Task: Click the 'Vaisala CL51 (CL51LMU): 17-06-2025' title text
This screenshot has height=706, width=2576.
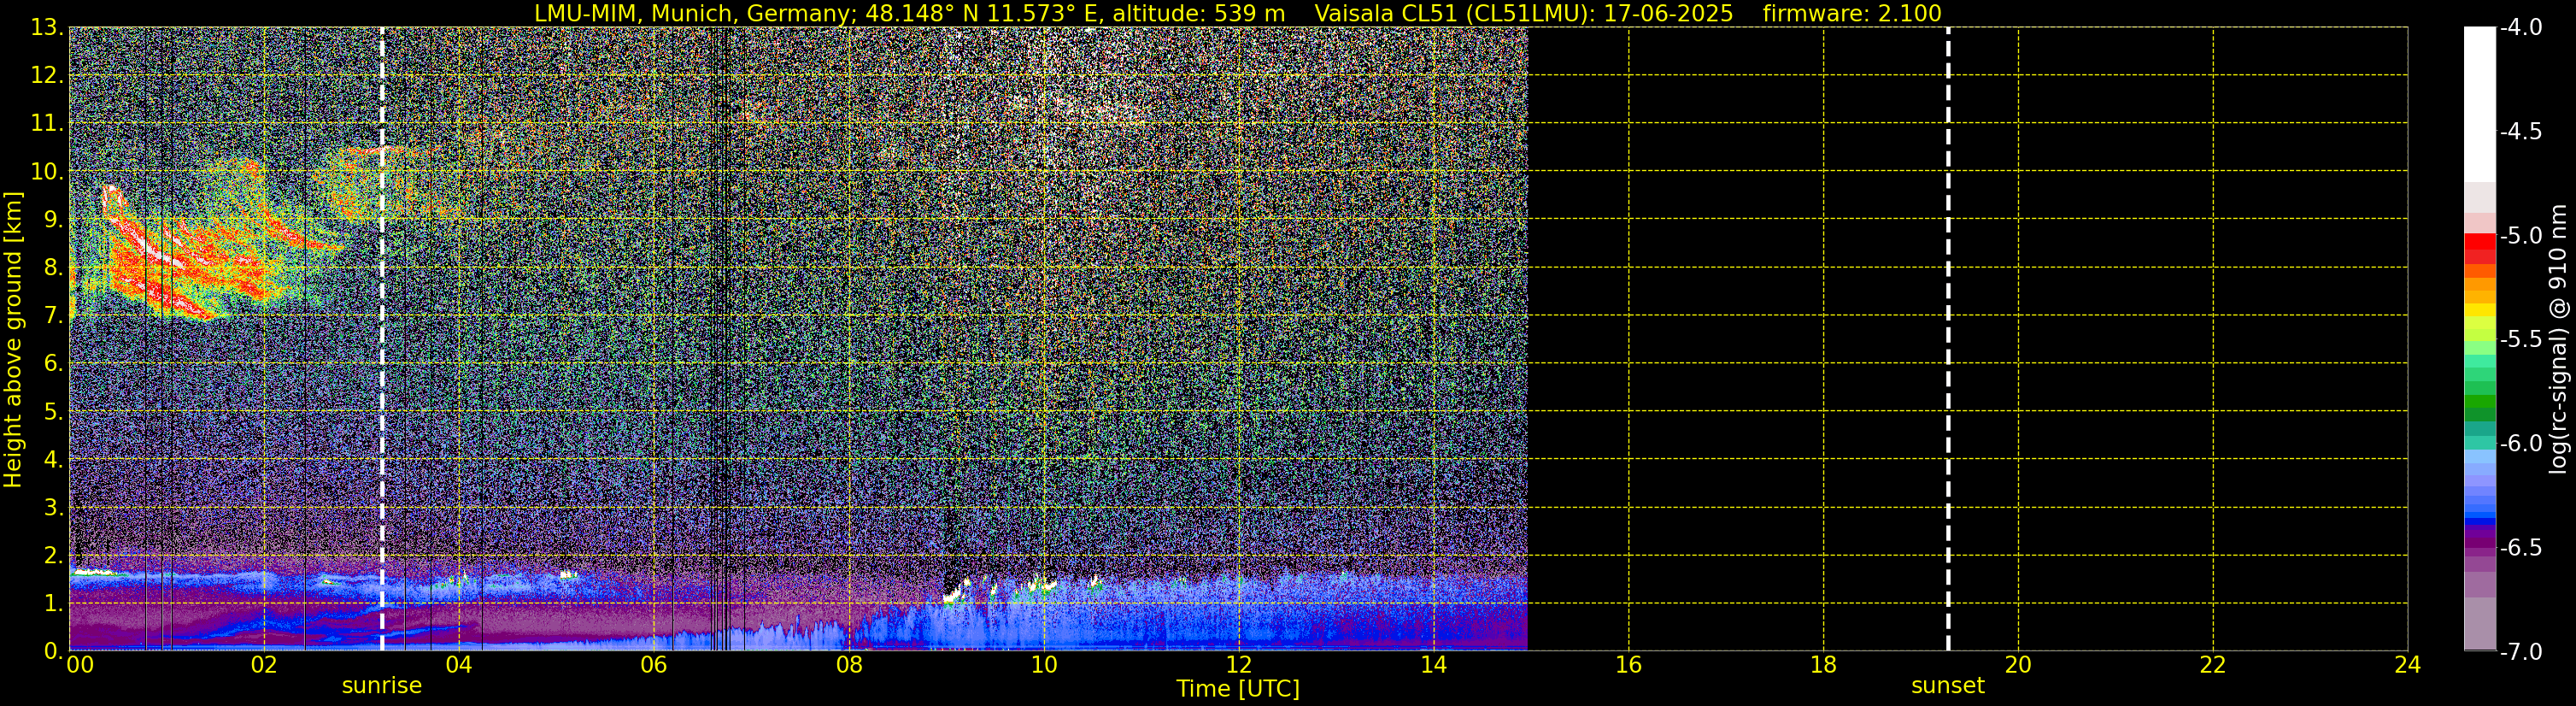Action: point(1523,13)
